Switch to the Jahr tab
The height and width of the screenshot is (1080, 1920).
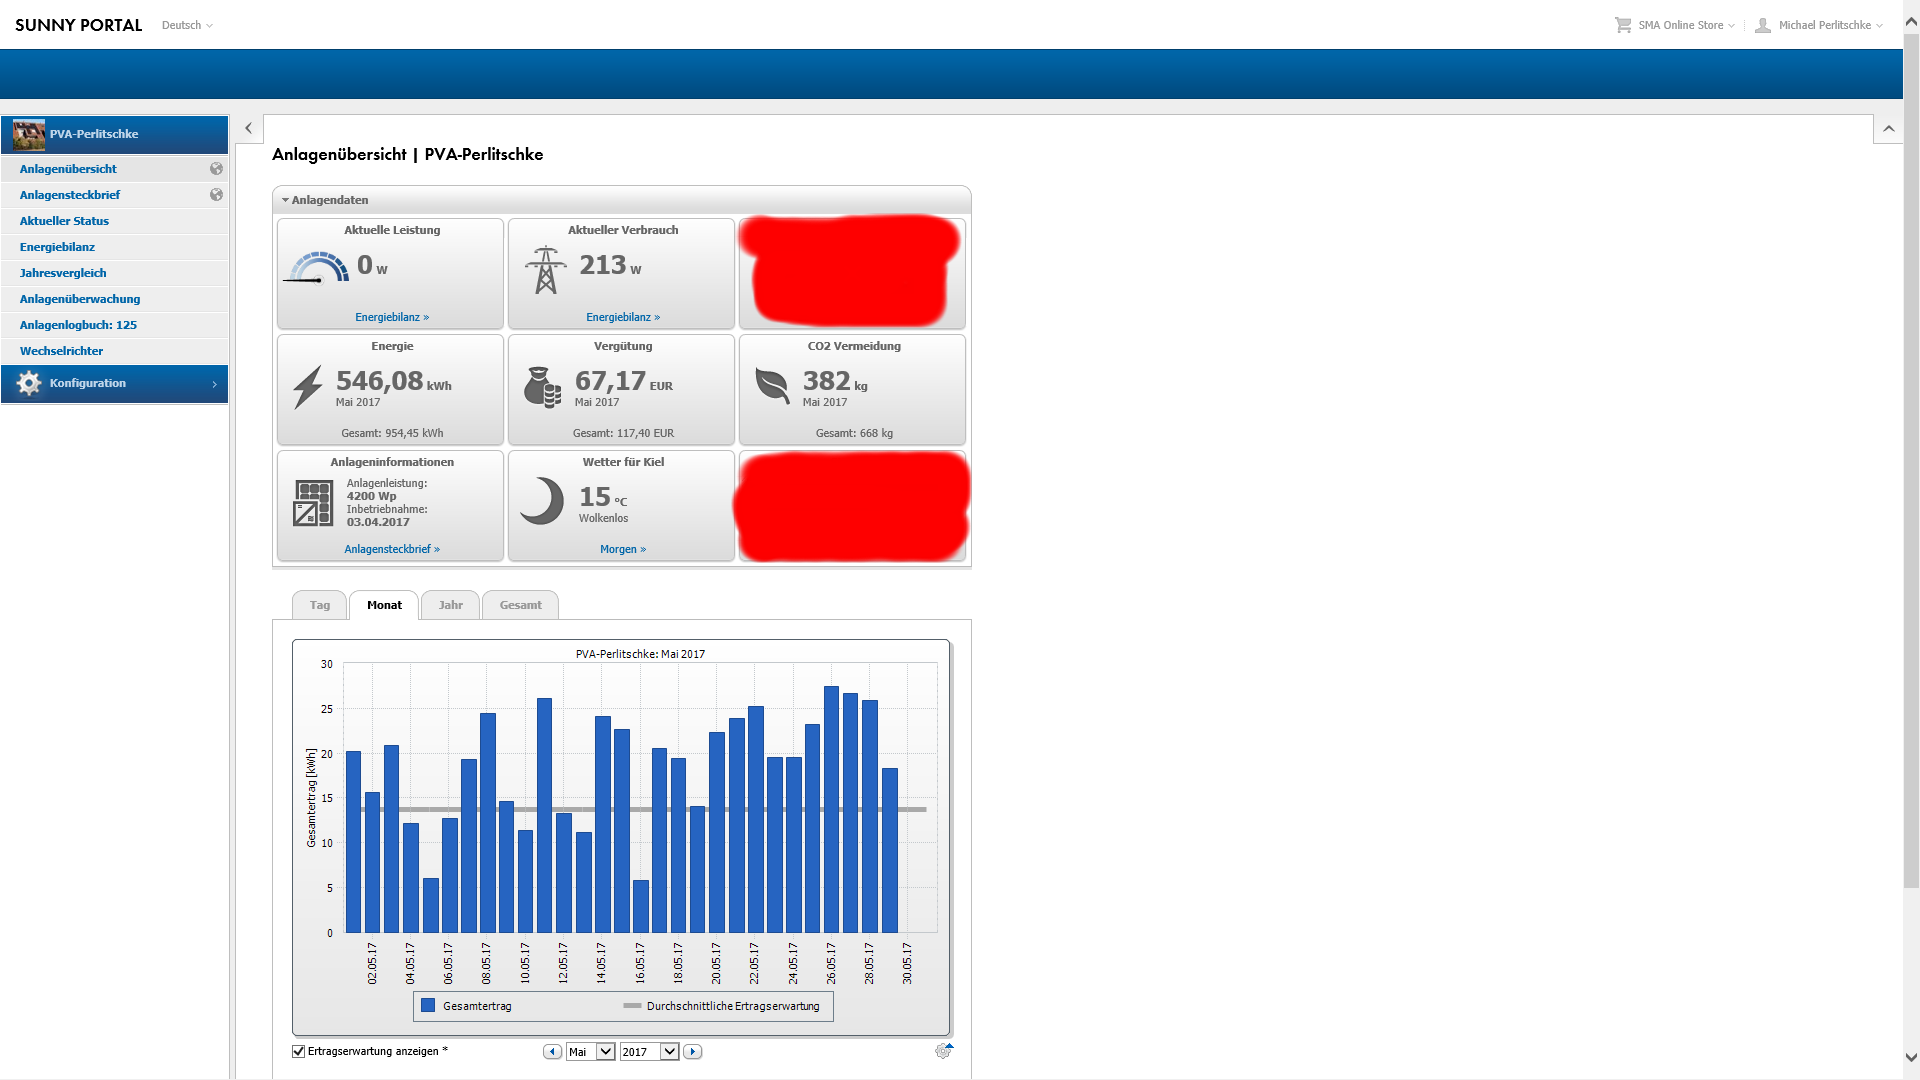point(450,605)
